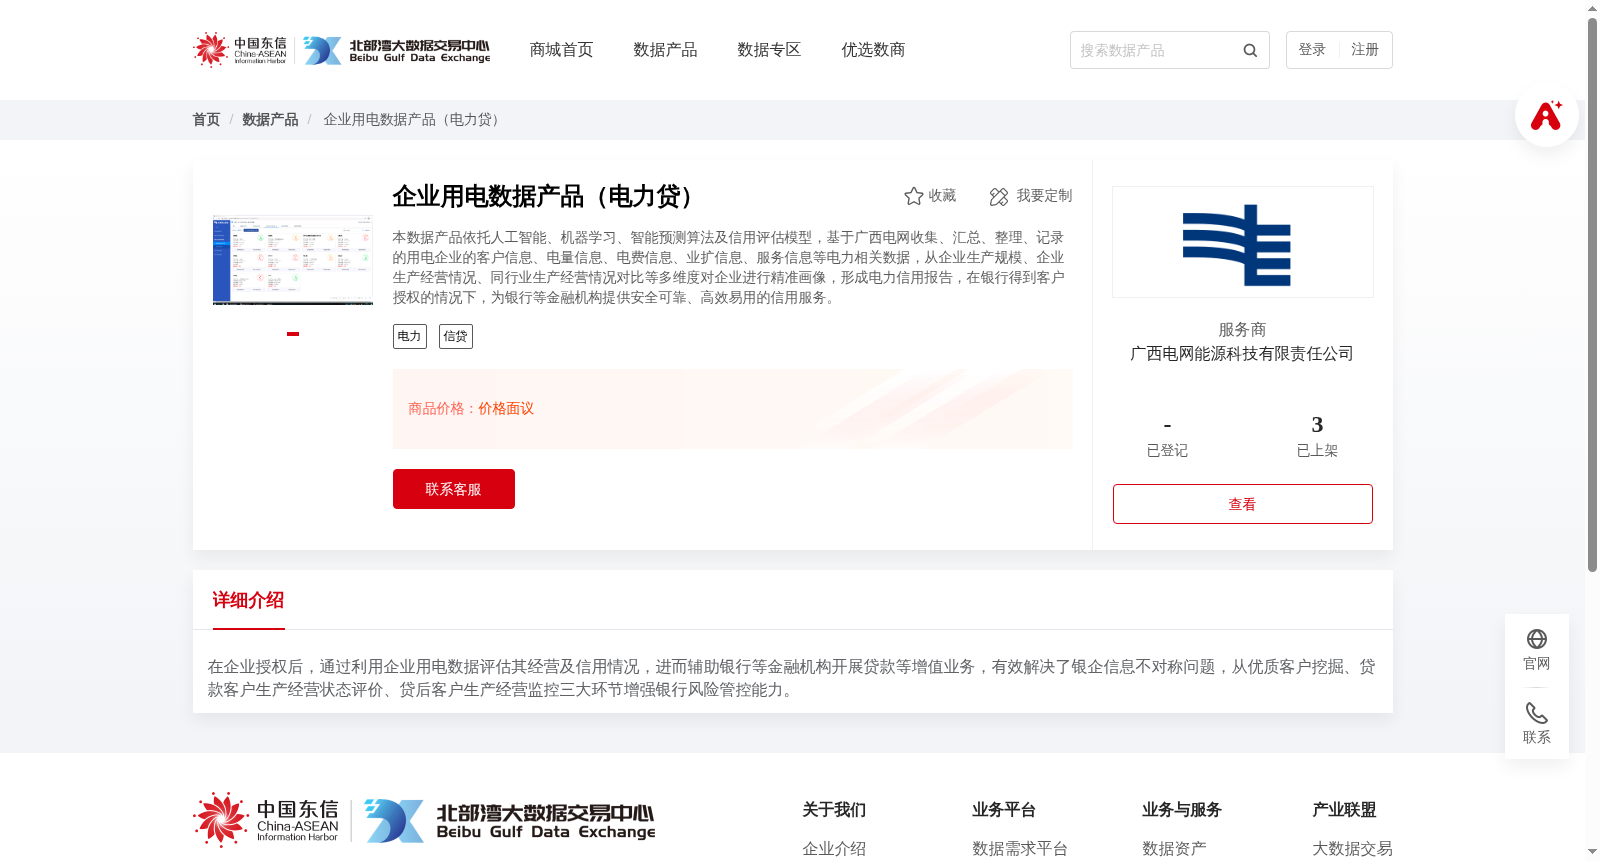
Task: Click the Beibu Gulf Data Exchange header logo
Action: point(397,50)
